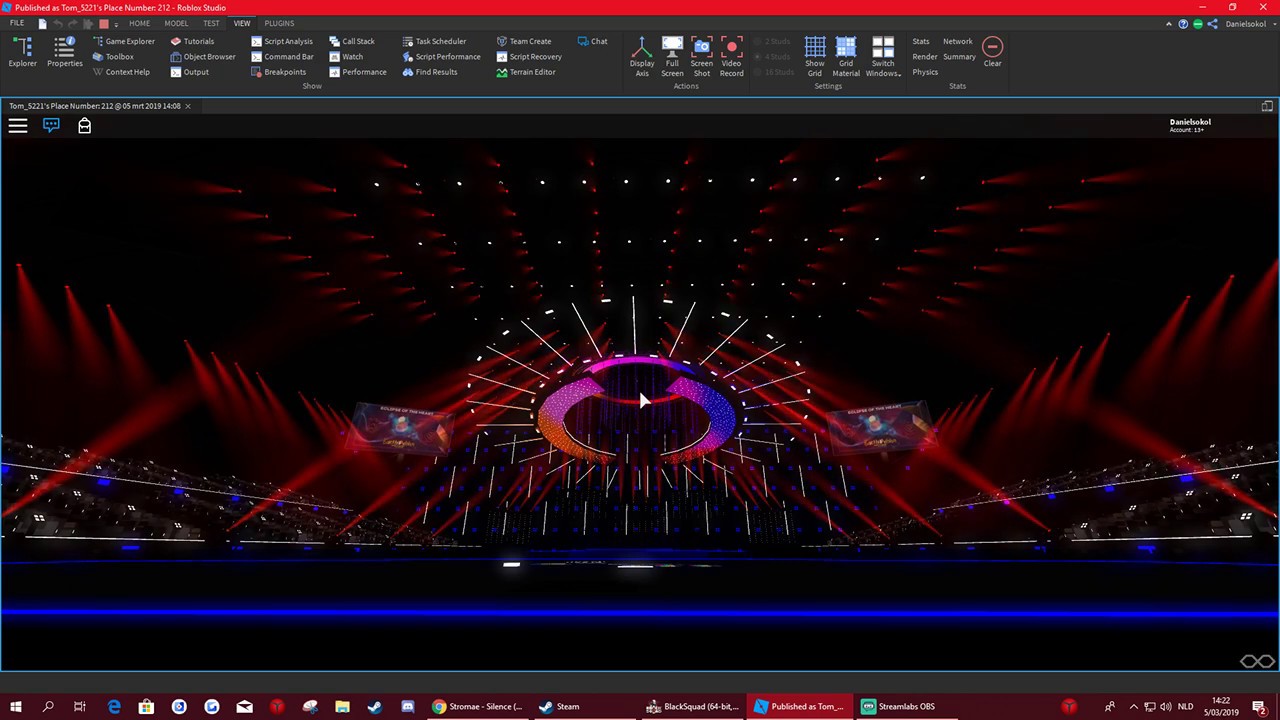1280x720 pixels.
Task: Open BlackSquad taskbar item
Action: [692, 706]
